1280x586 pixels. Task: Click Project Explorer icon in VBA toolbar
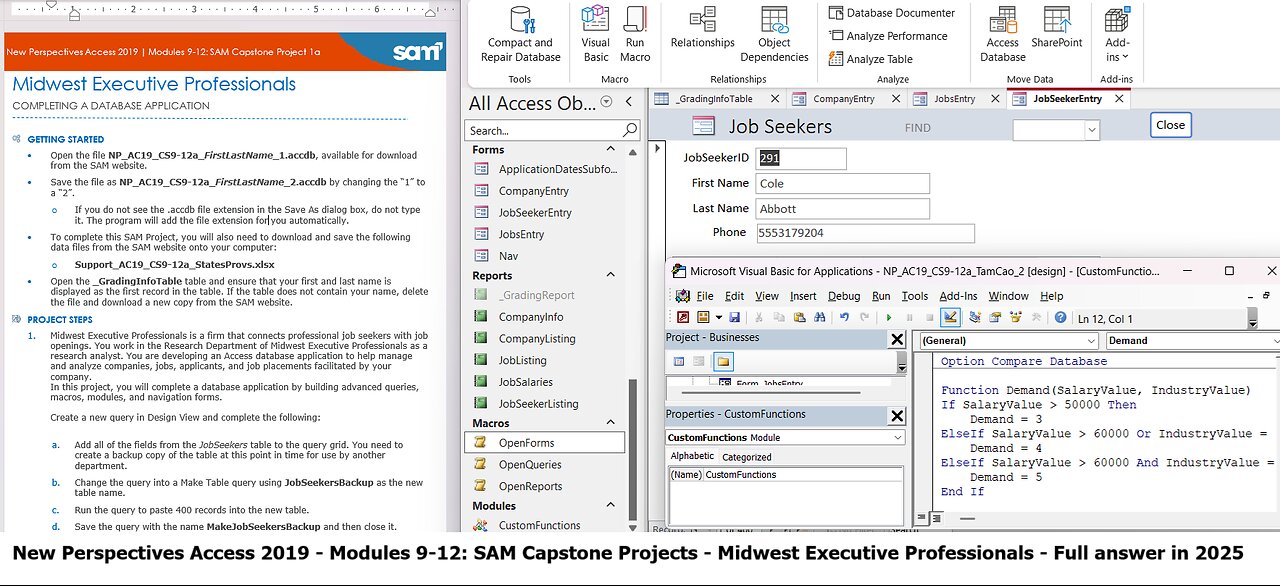[975, 317]
